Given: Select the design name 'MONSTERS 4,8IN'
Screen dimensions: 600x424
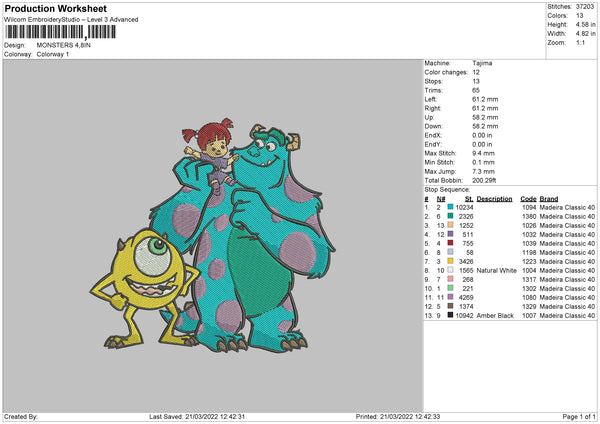Looking at the screenshot, I should tap(64, 45).
